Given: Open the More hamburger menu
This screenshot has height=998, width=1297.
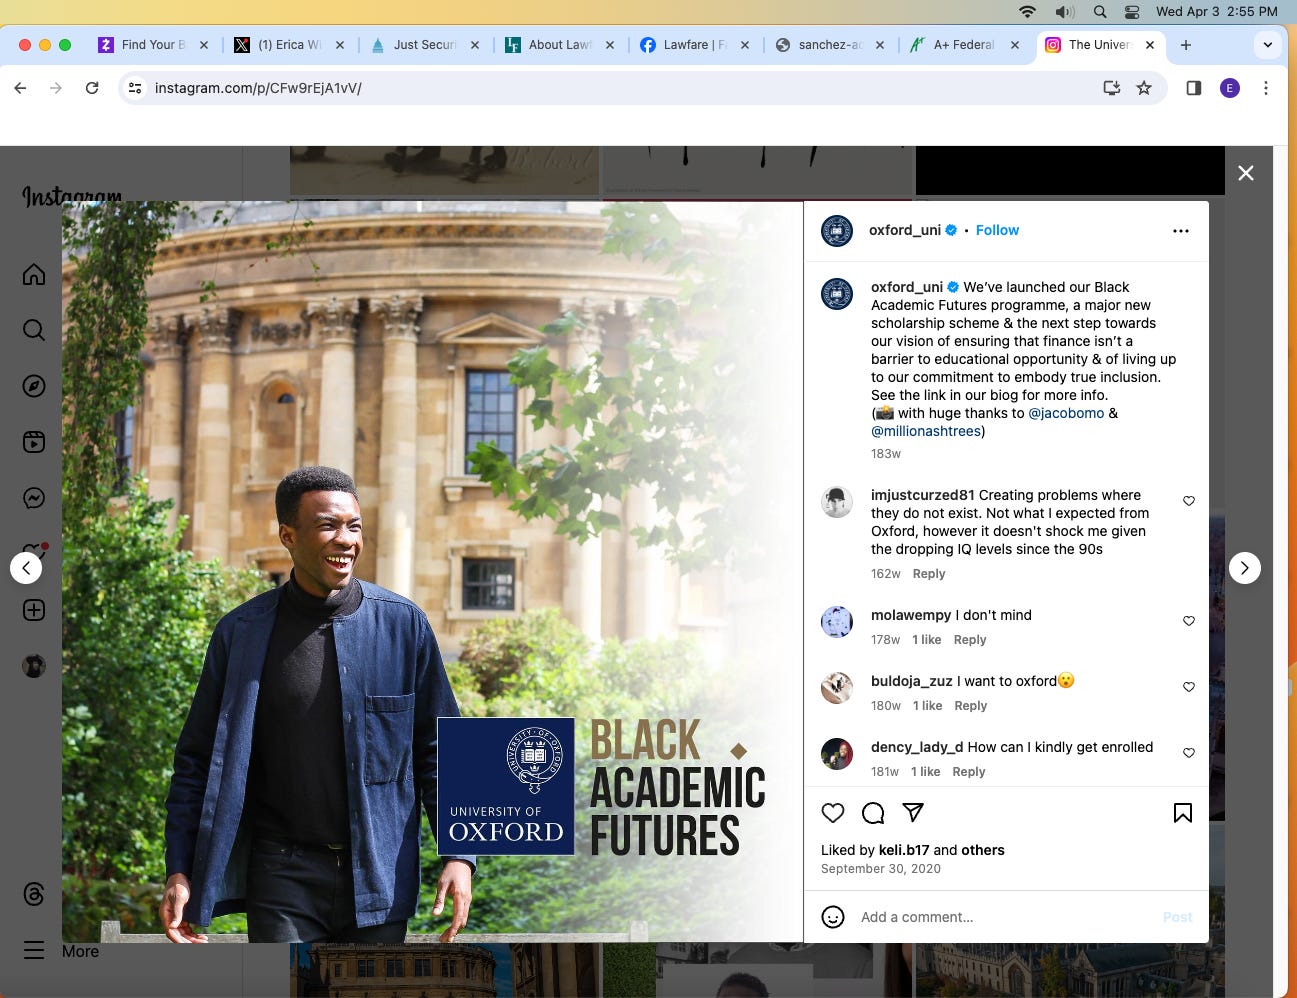Looking at the screenshot, I should (x=34, y=950).
